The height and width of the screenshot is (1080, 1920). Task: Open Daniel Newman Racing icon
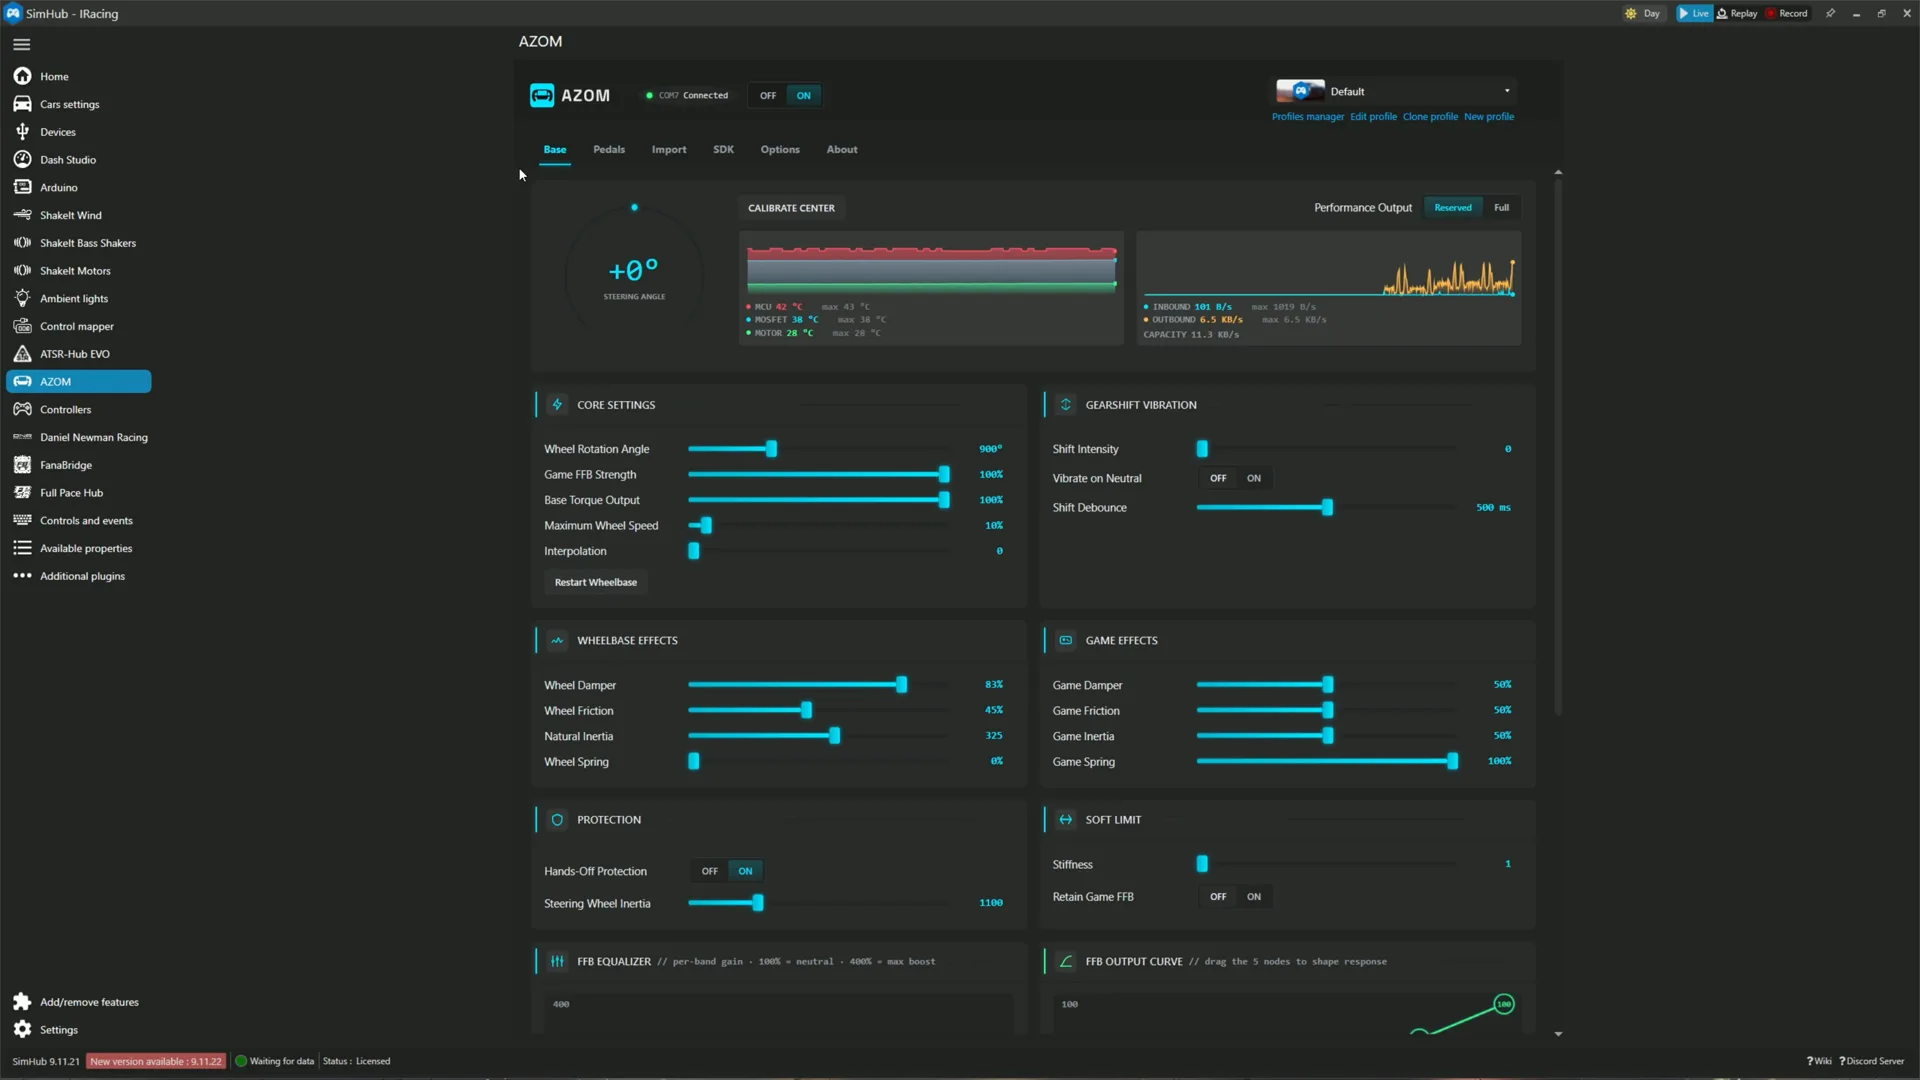pos(22,437)
